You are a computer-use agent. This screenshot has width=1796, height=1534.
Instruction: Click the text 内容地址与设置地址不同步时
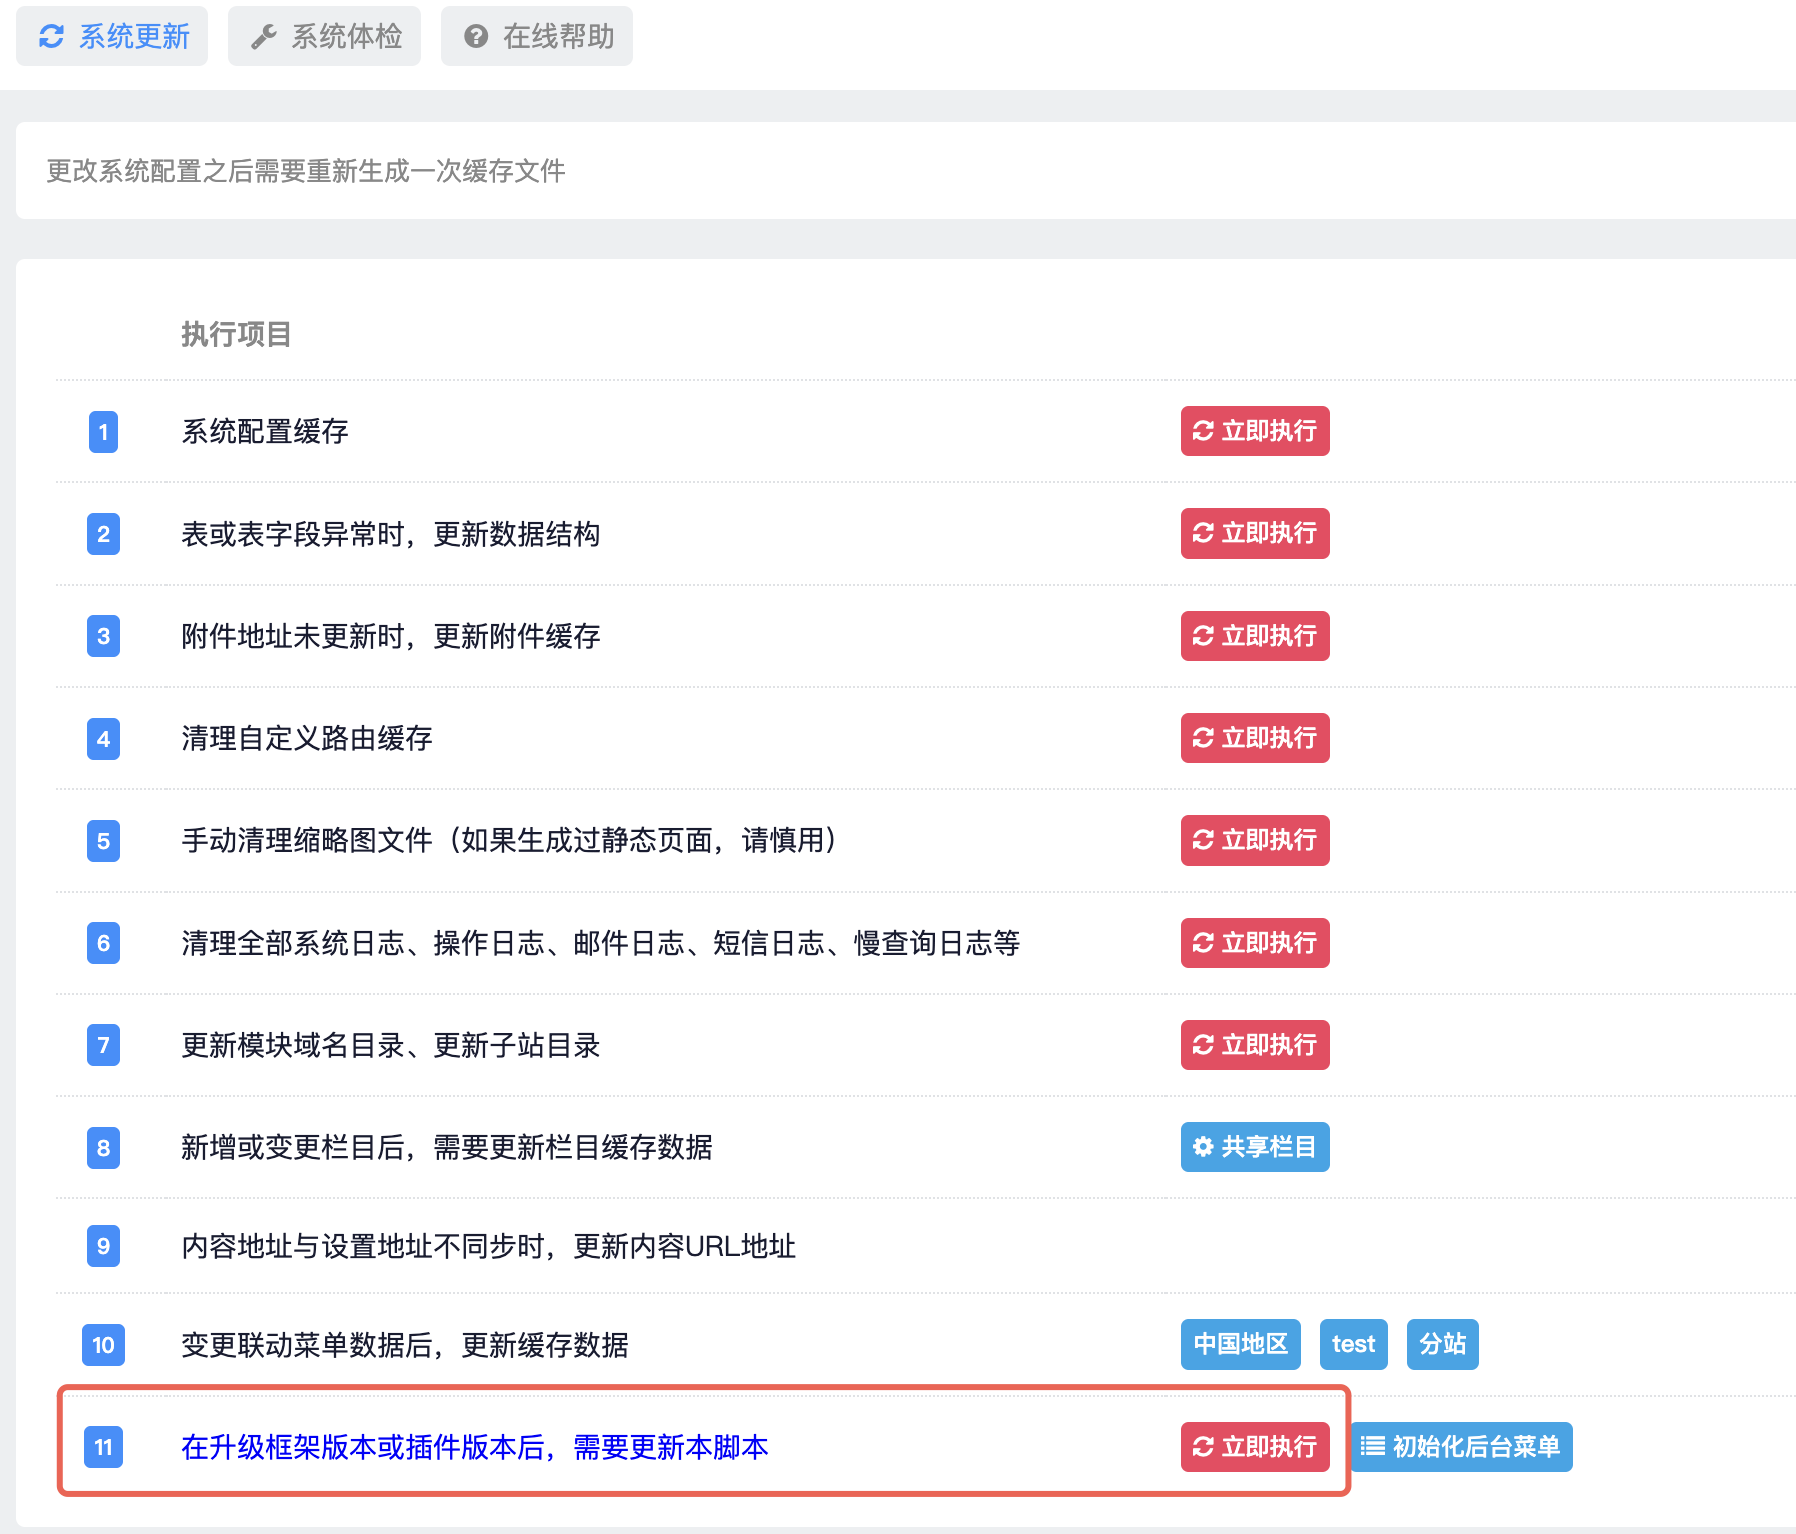coord(363,1246)
